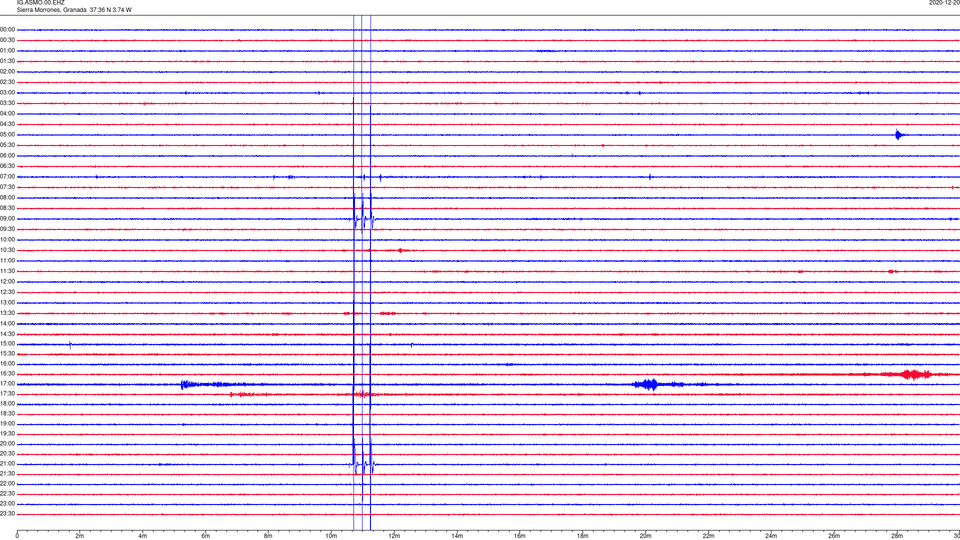This screenshot has width=960, height=540.
Task: Select the 07:30 trace time label
Action: click(x=7, y=187)
